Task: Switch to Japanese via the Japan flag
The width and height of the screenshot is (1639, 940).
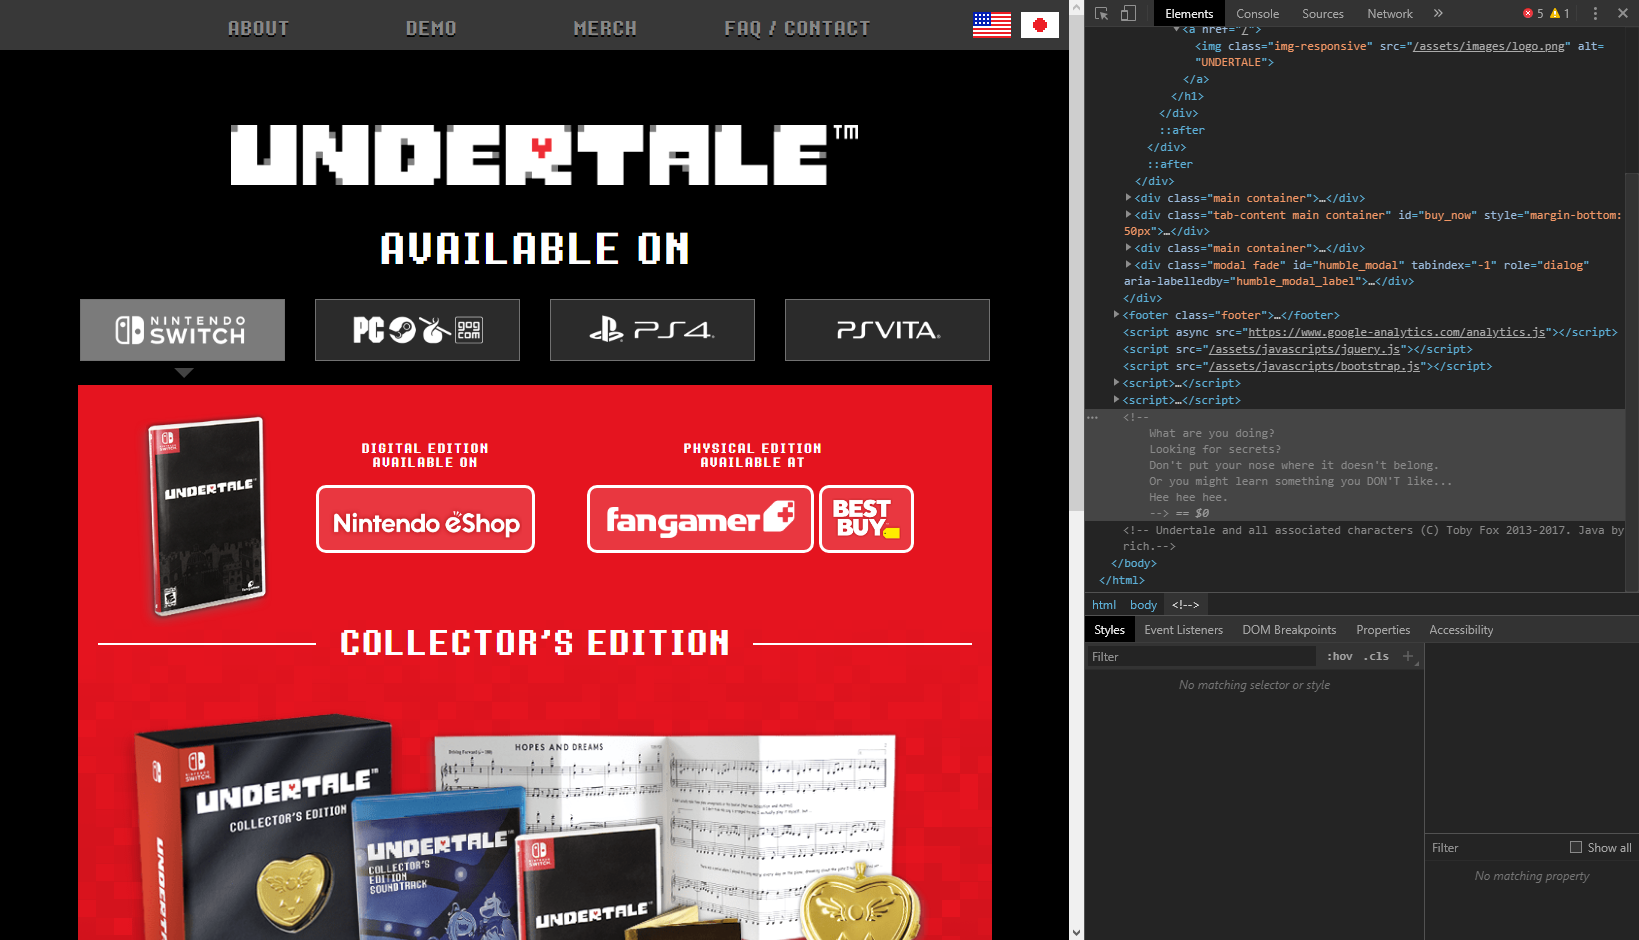Action: pyautogui.click(x=1040, y=25)
